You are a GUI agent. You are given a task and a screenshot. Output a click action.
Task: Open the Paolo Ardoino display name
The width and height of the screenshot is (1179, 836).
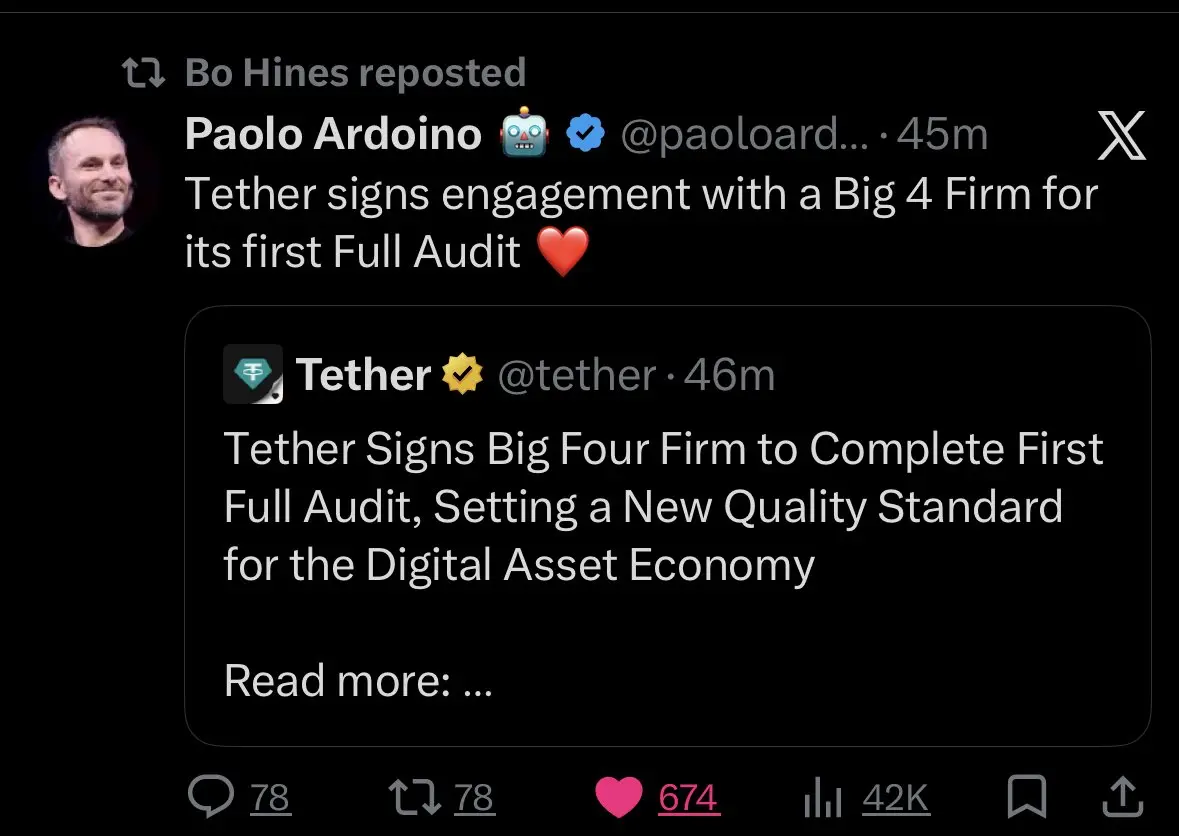pyautogui.click(x=333, y=134)
